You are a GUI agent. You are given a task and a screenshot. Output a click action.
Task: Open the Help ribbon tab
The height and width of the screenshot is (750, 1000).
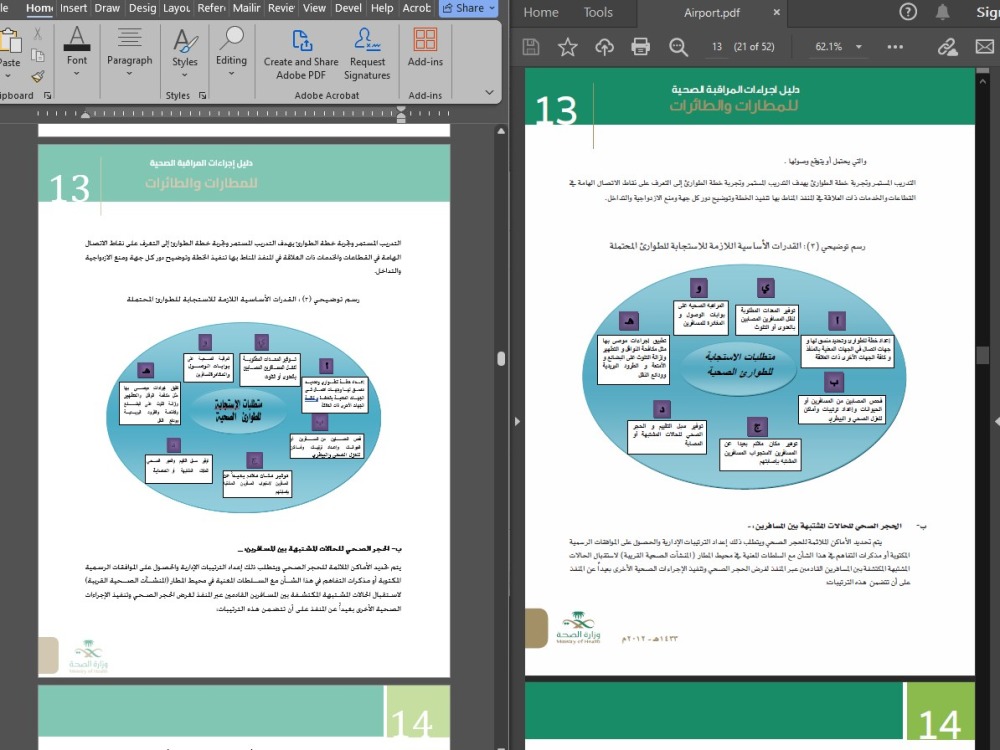coord(382,8)
